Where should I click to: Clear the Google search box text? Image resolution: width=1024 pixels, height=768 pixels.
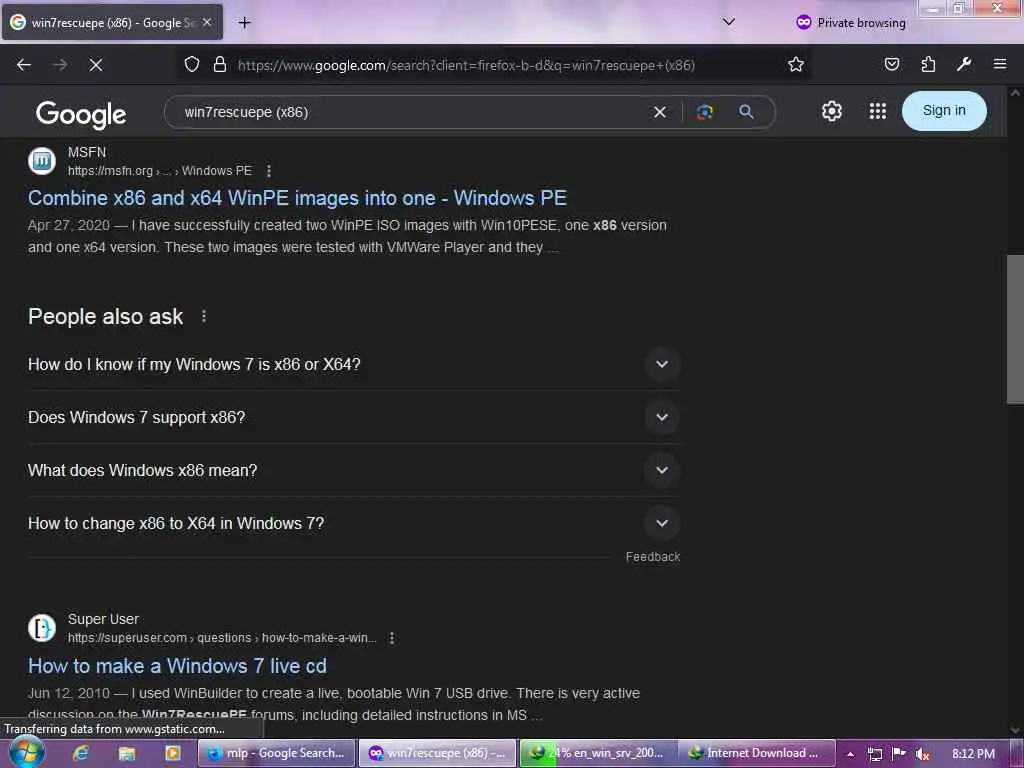(660, 112)
